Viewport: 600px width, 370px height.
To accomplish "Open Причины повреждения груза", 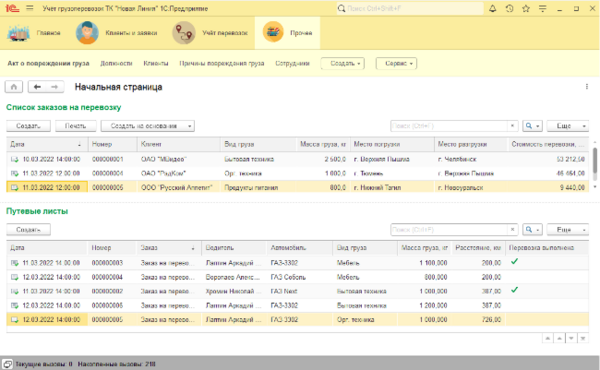I will click(x=222, y=64).
